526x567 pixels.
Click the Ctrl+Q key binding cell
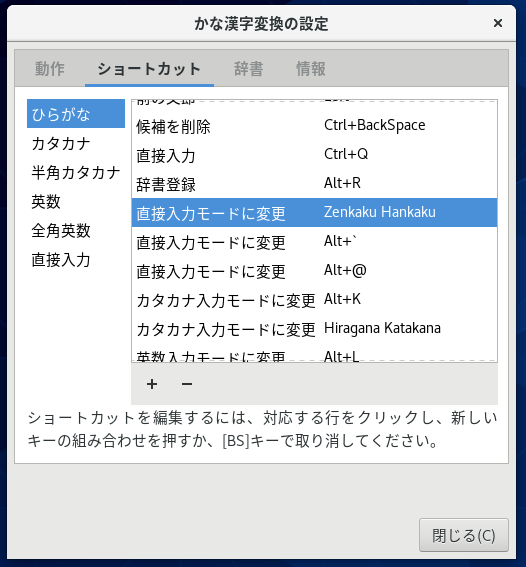pyautogui.click(x=346, y=154)
